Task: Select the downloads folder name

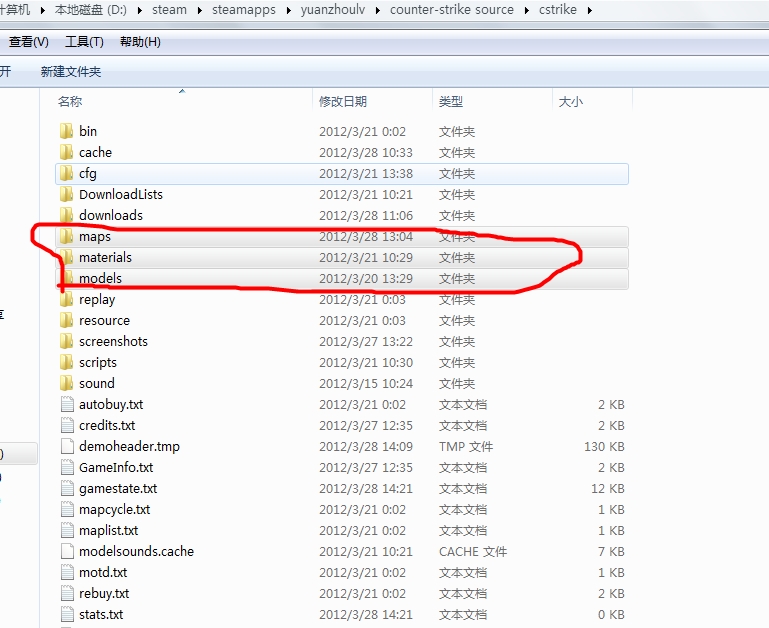Action: pos(111,215)
